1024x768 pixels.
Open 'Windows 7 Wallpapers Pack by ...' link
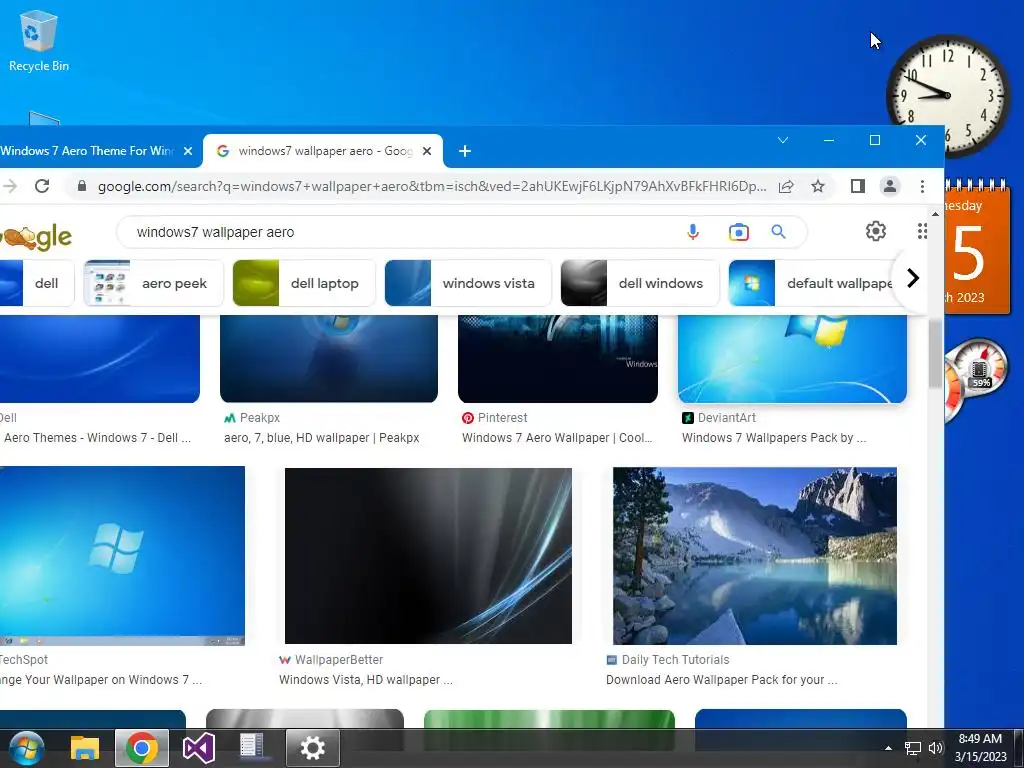click(x=774, y=438)
